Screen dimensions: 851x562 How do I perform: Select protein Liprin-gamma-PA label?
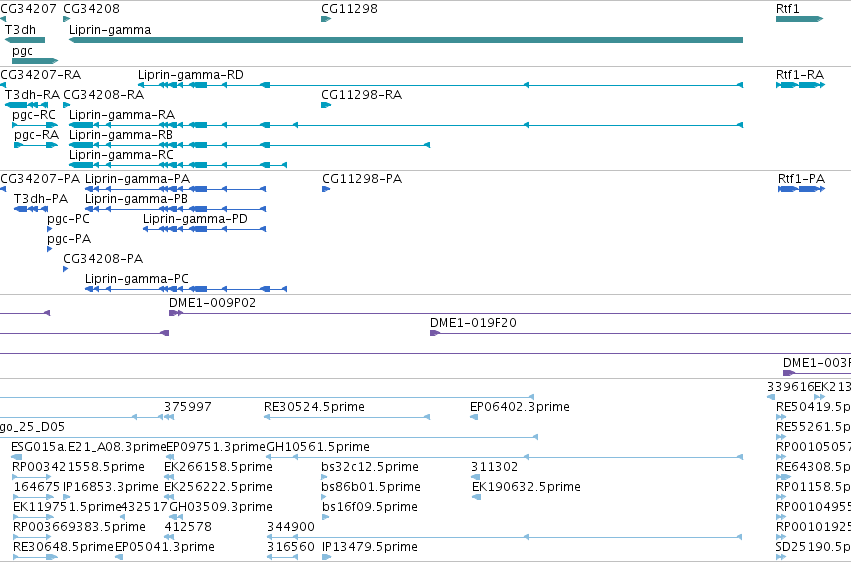coord(137,179)
